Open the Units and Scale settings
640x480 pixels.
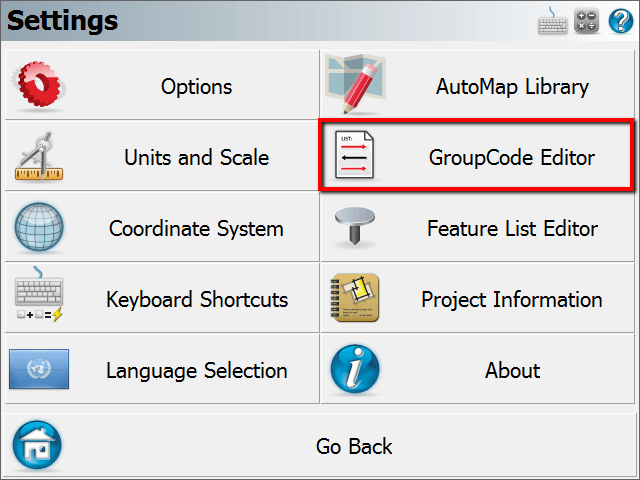pos(162,156)
